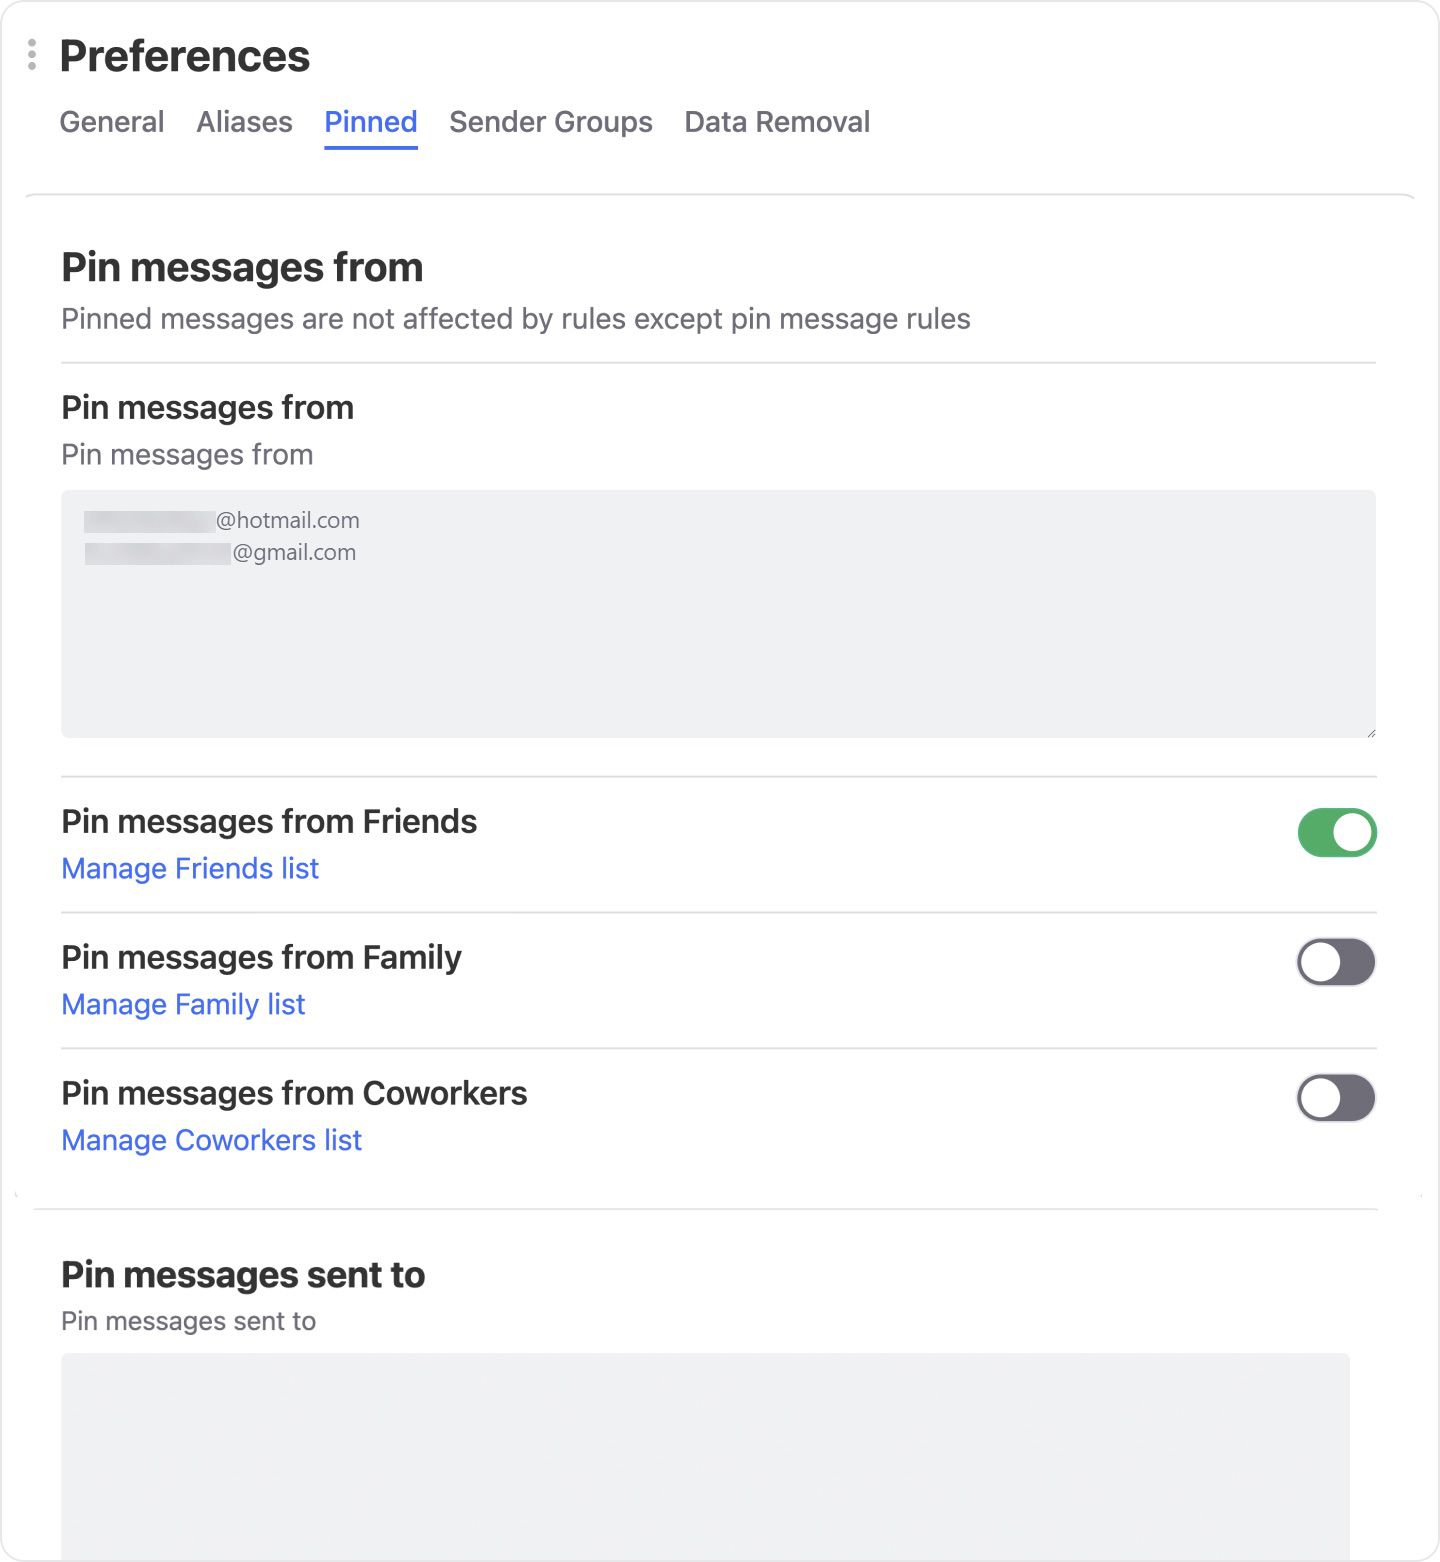1440x1562 pixels.
Task: Switch to the General tab
Action: pyautogui.click(x=111, y=121)
